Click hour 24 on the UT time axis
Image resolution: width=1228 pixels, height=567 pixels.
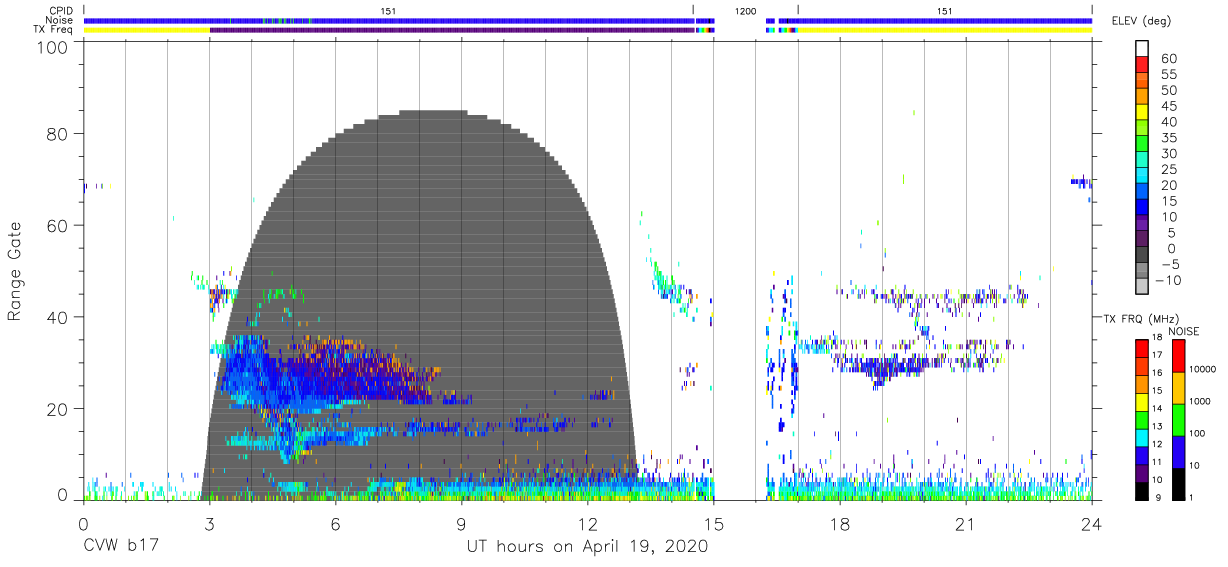click(1092, 523)
